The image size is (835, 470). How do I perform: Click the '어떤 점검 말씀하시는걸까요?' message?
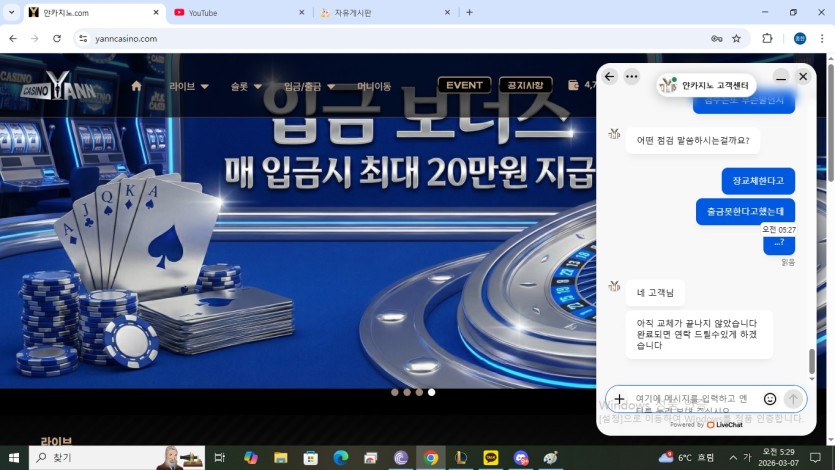click(693, 141)
